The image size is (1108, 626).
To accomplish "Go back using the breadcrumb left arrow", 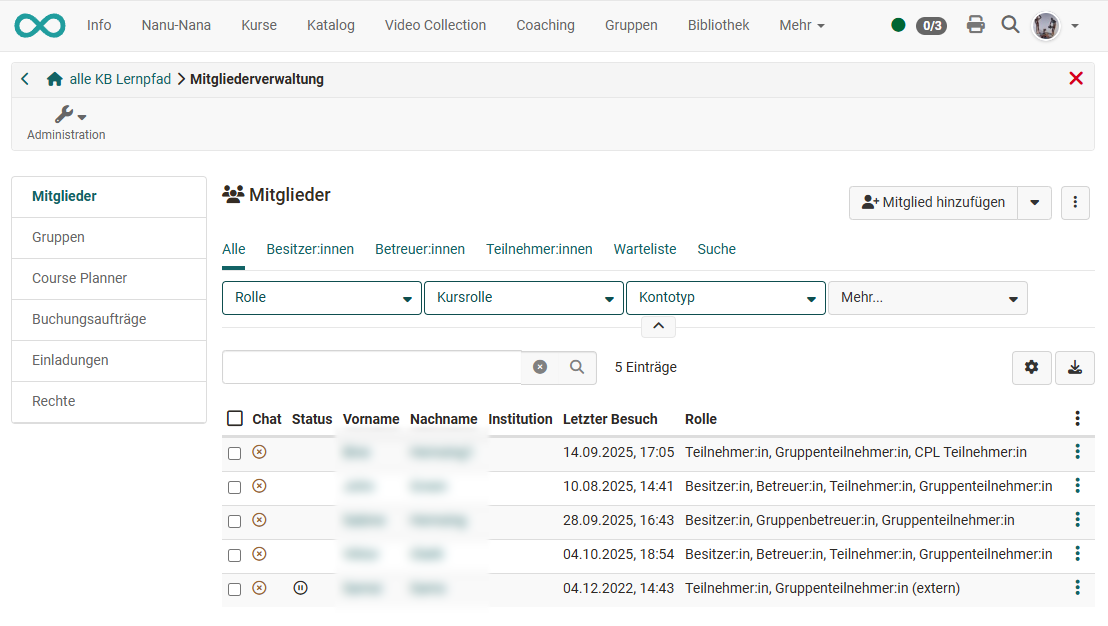I will 25,79.
